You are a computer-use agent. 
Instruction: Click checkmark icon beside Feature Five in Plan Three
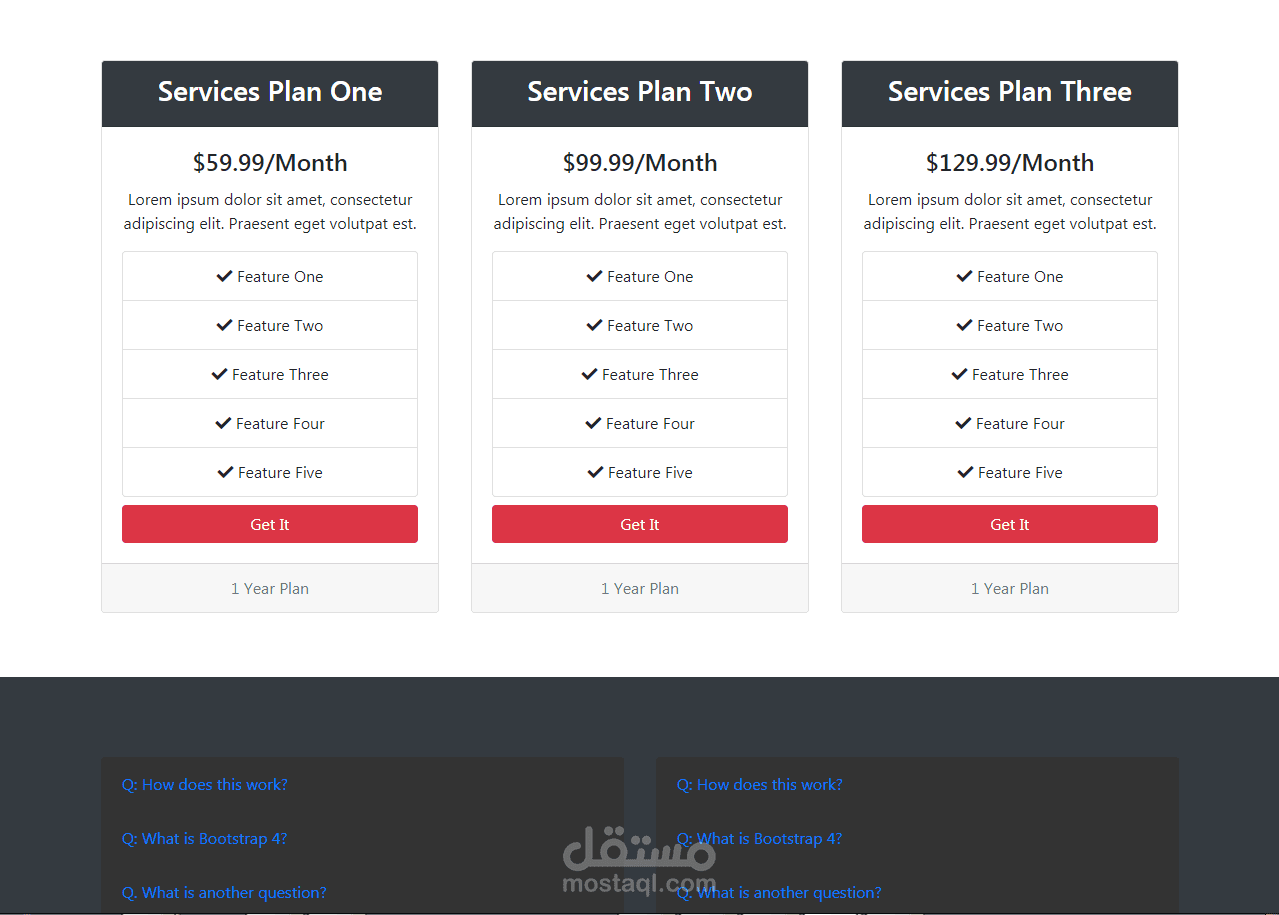coord(965,472)
